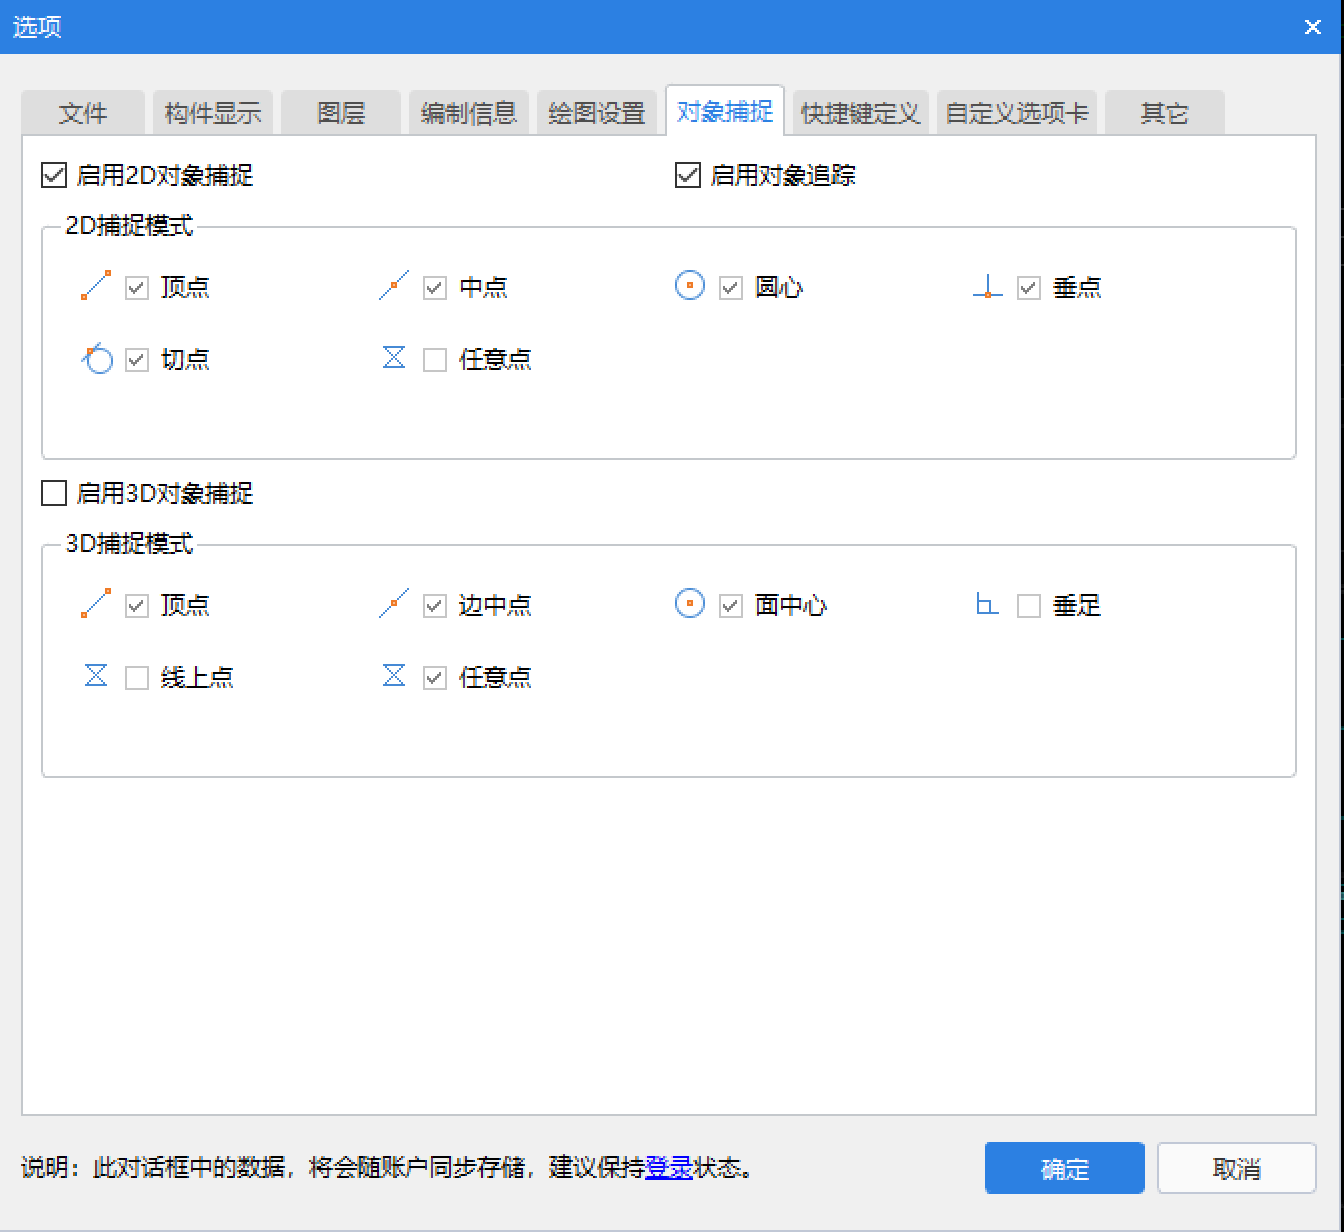Switch to 自定义选项卡 tab
The image size is (1344, 1232).
[x=1017, y=113]
